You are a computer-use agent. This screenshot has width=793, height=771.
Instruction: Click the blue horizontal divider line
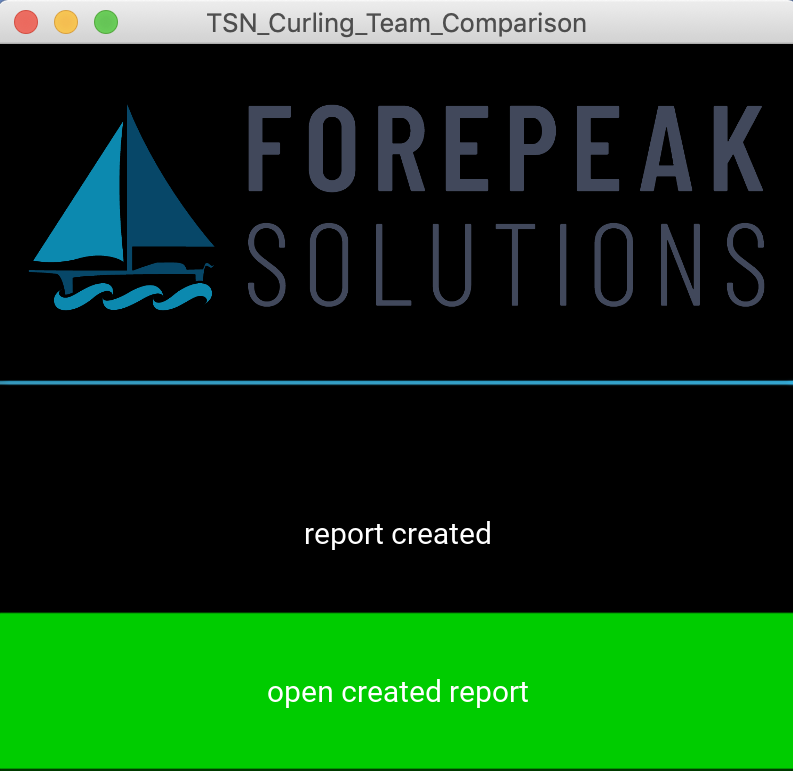(x=397, y=382)
